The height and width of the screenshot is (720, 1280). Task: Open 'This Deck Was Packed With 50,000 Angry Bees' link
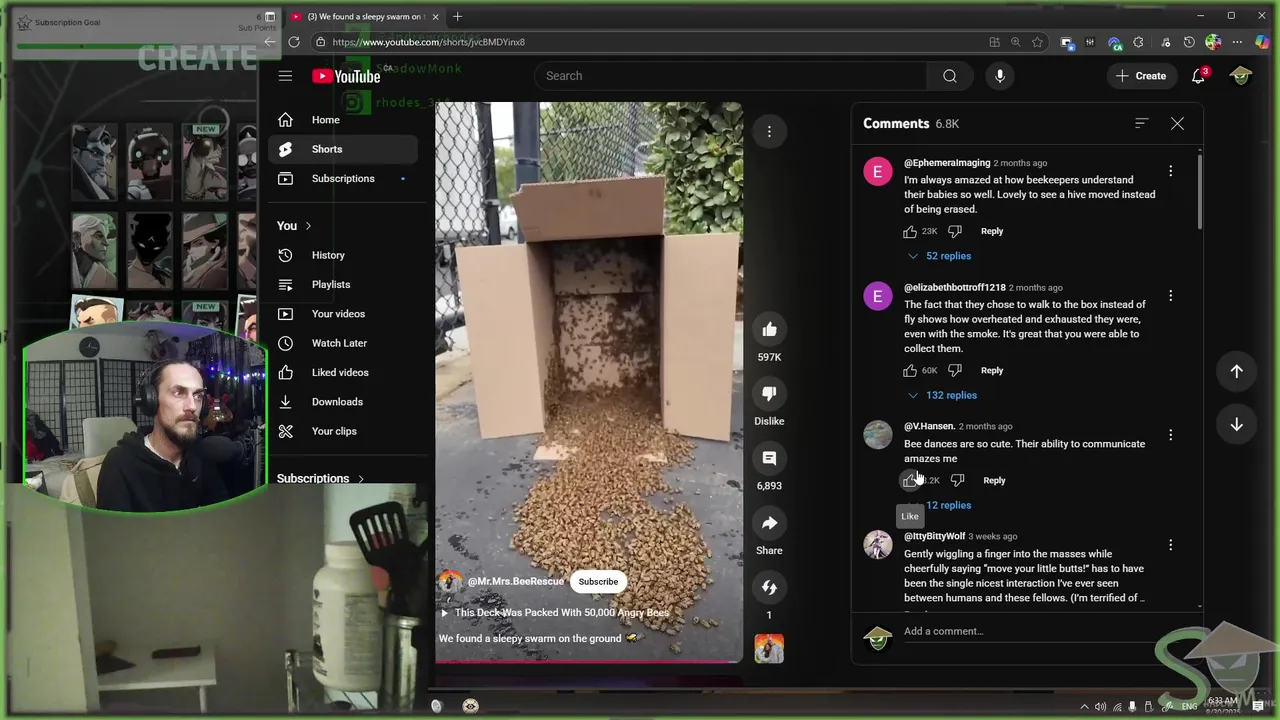pos(555,613)
